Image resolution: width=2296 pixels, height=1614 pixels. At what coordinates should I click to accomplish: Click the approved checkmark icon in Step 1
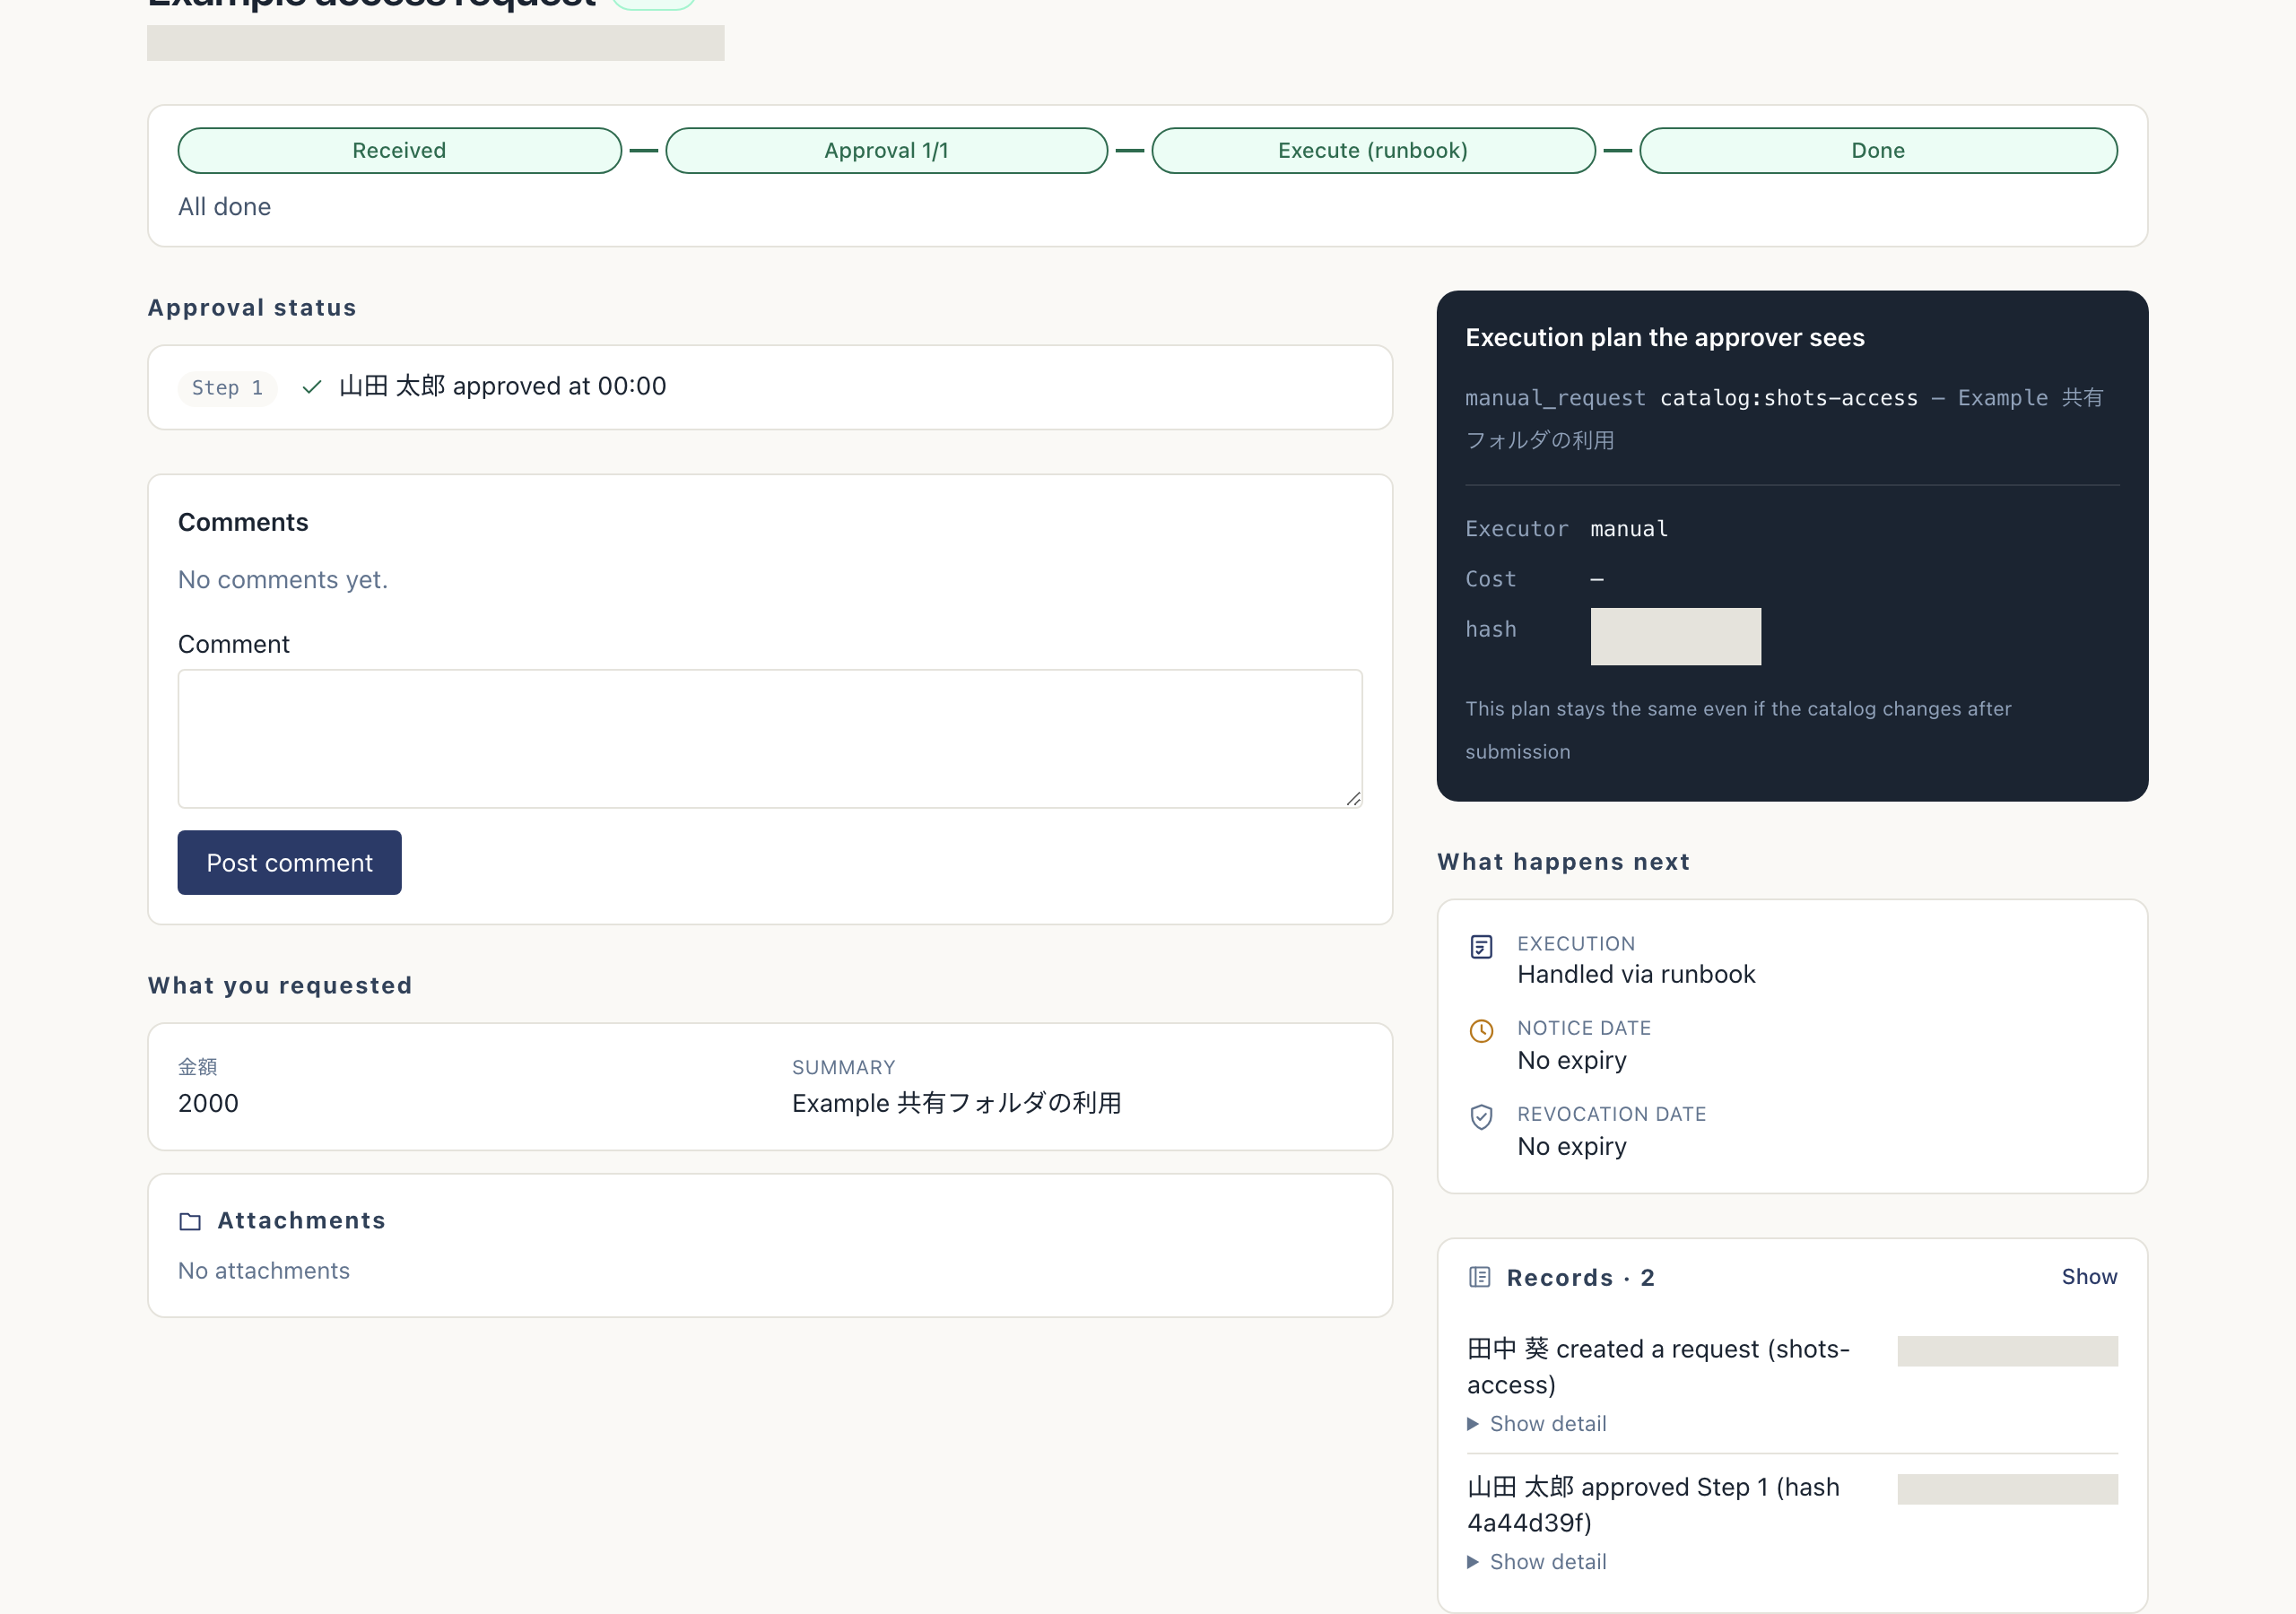click(312, 387)
